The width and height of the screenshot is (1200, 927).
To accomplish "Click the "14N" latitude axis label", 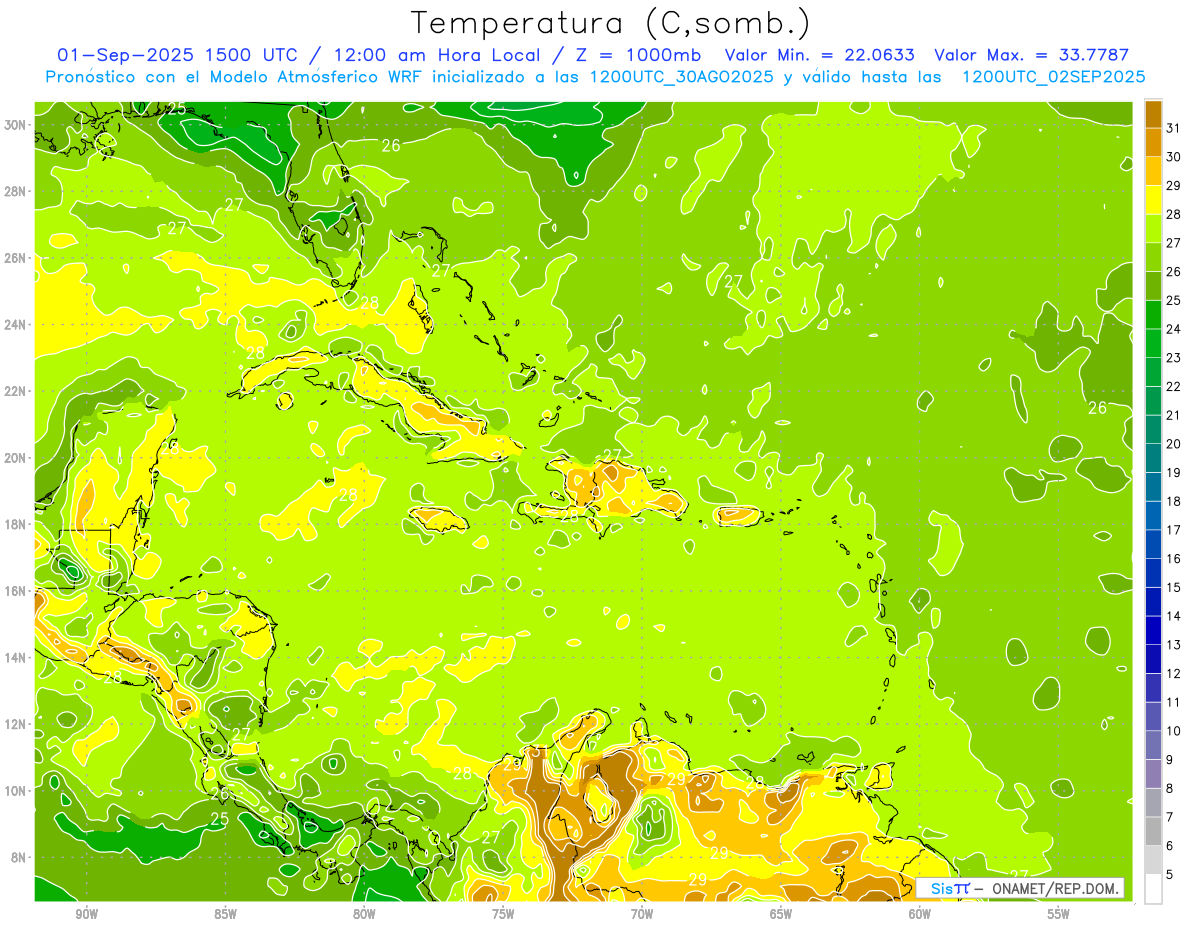I will [x=16, y=657].
